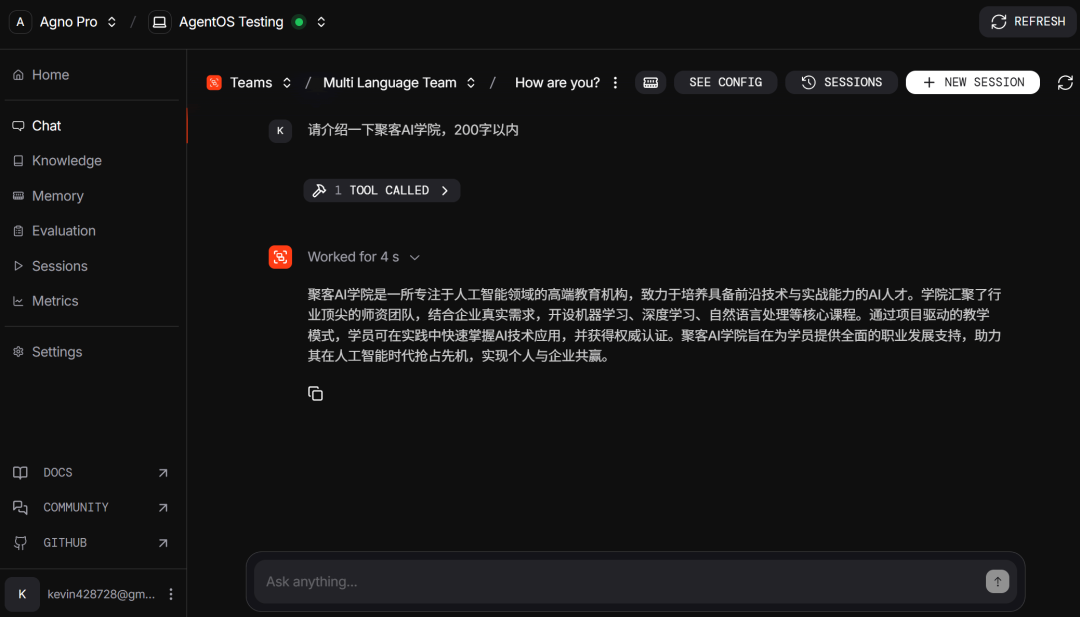Click the green status indicator next to AgentOS Testing
The width and height of the screenshot is (1080, 617).
pyautogui.click(x=298, y=21)
